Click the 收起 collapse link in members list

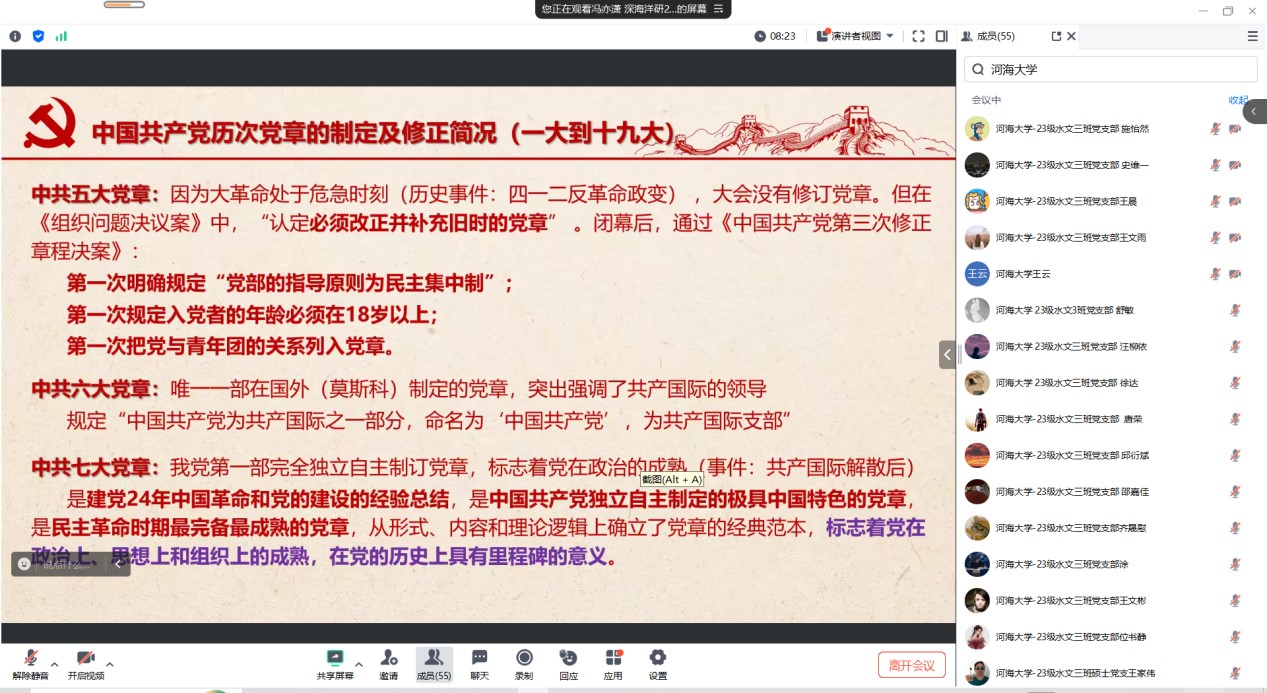coord(1238,100)
